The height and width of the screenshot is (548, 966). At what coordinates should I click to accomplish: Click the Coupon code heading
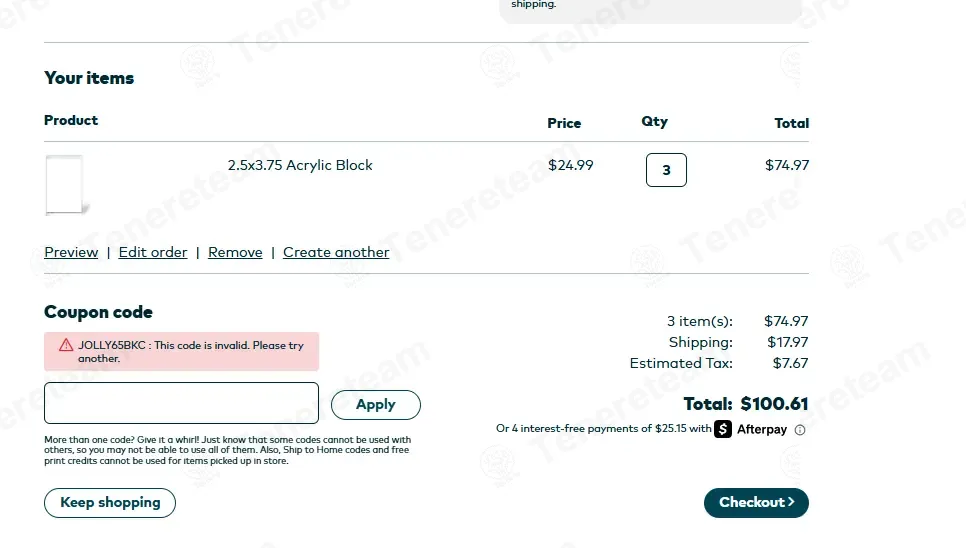tap(98, 312)
